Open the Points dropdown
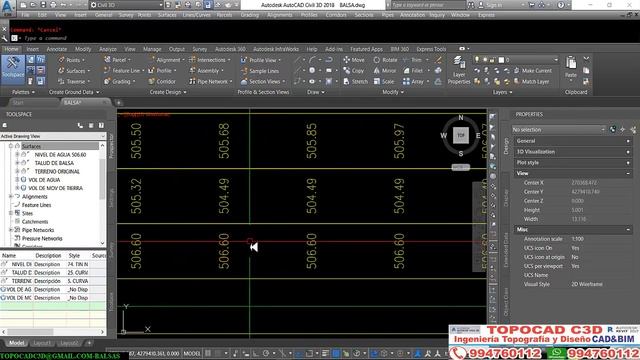This screenshot has height=360, width=640. pos(71,60)
